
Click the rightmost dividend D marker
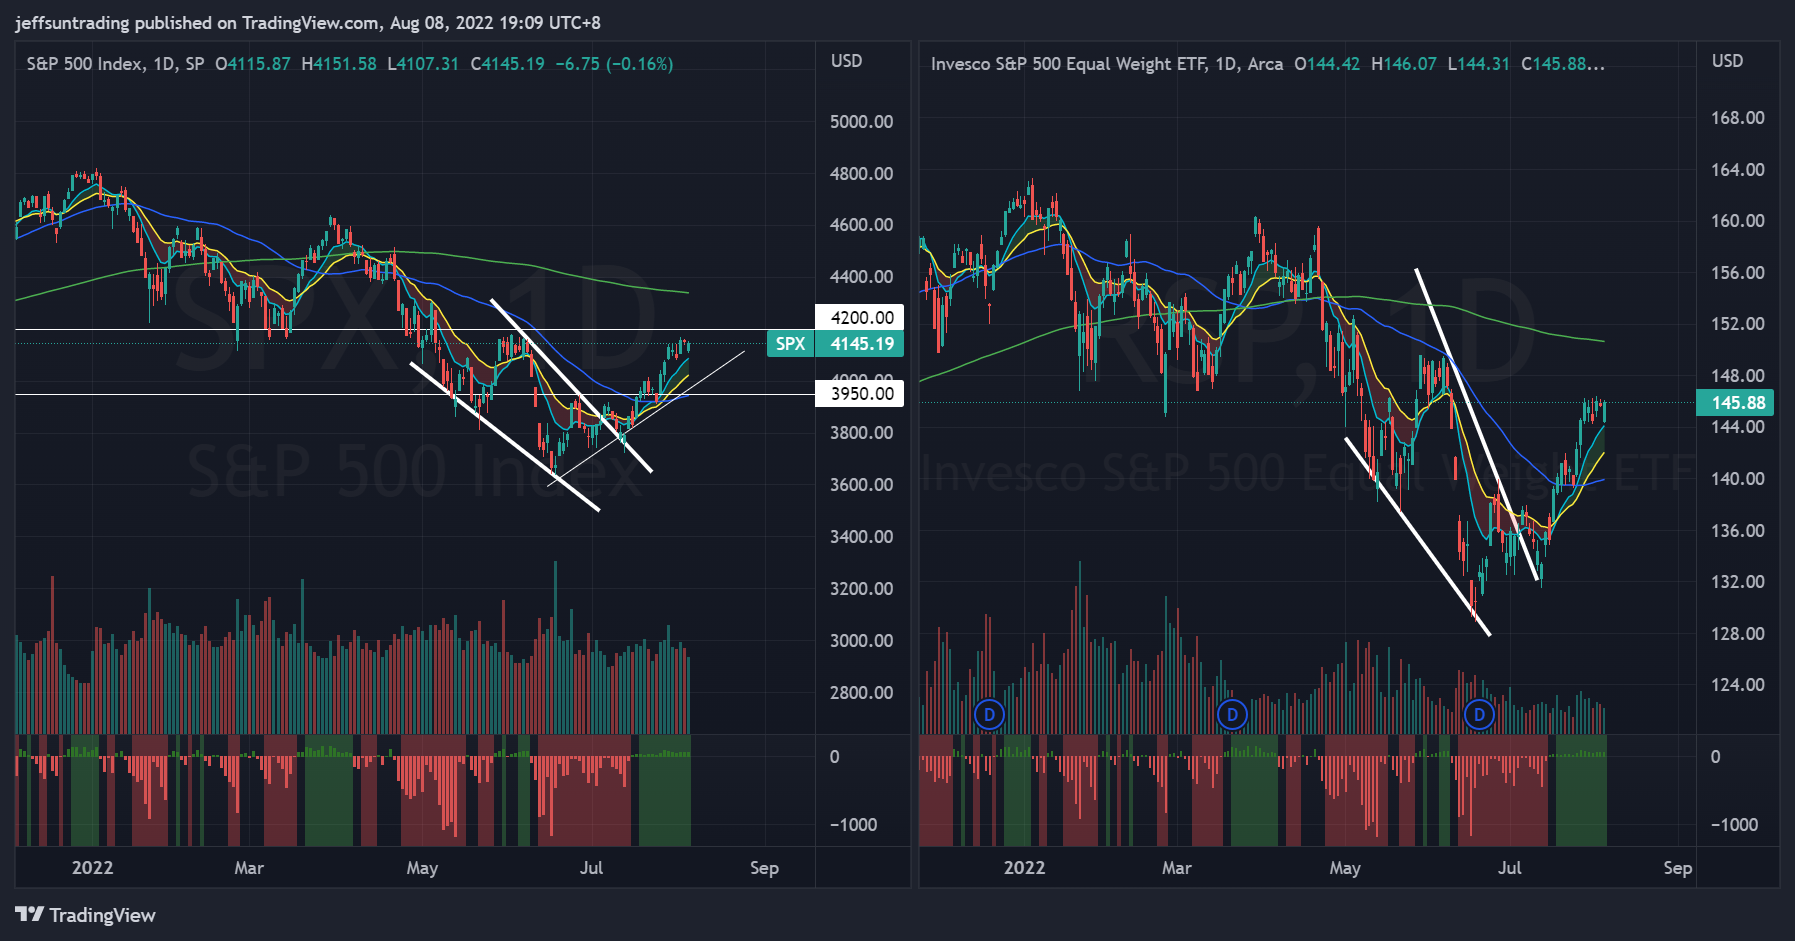[1479, 714]
